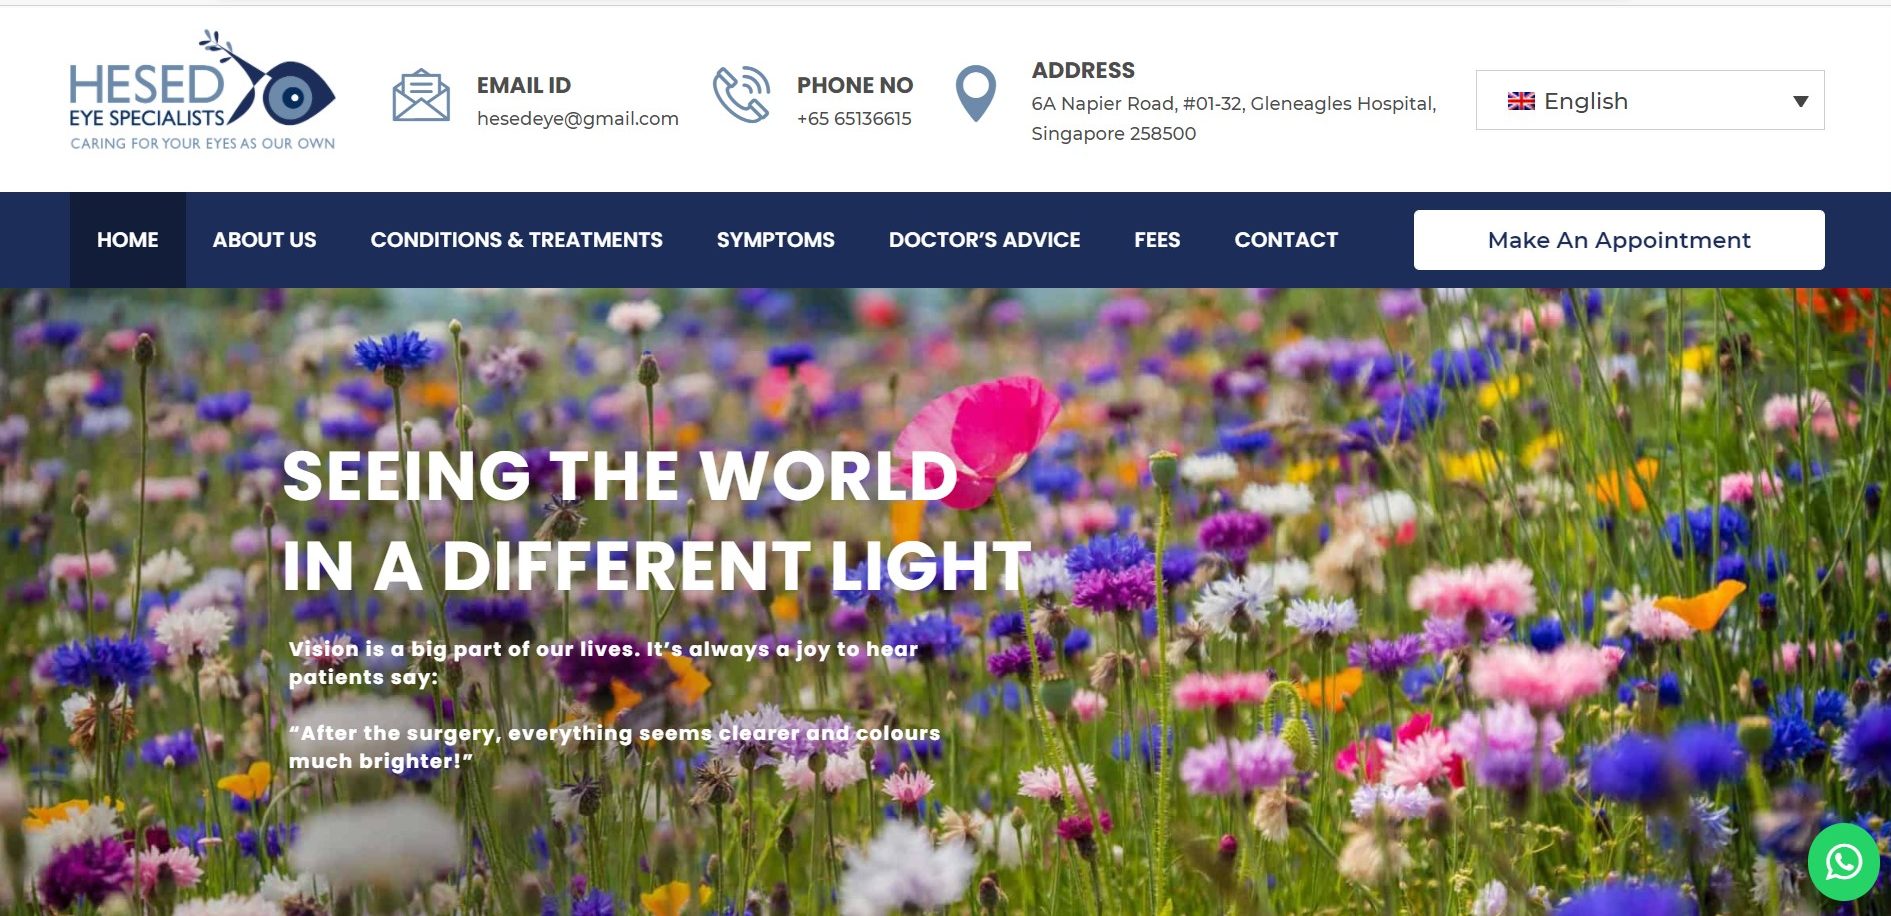The image size is (1891, 916).
Task: Open the DOCTOR'S ADVICE page
Action: coord(984,240)
